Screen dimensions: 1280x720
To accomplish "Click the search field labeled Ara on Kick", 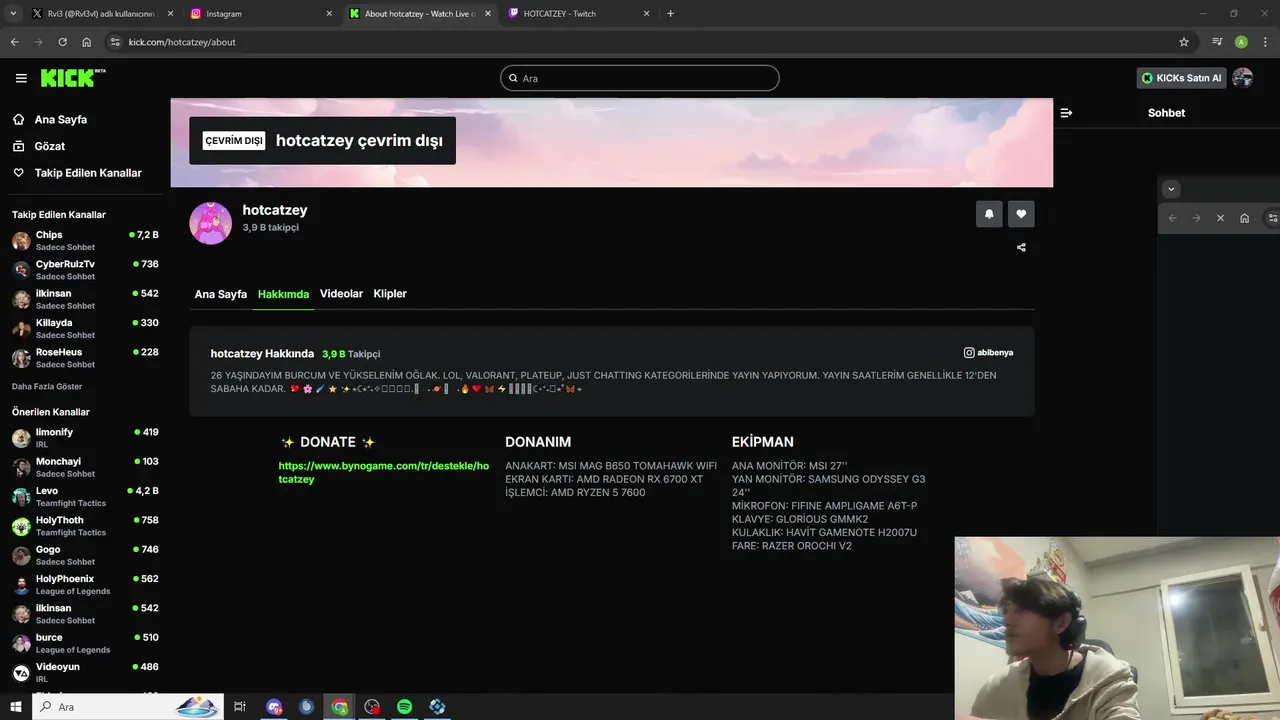I will pos(640,78).
